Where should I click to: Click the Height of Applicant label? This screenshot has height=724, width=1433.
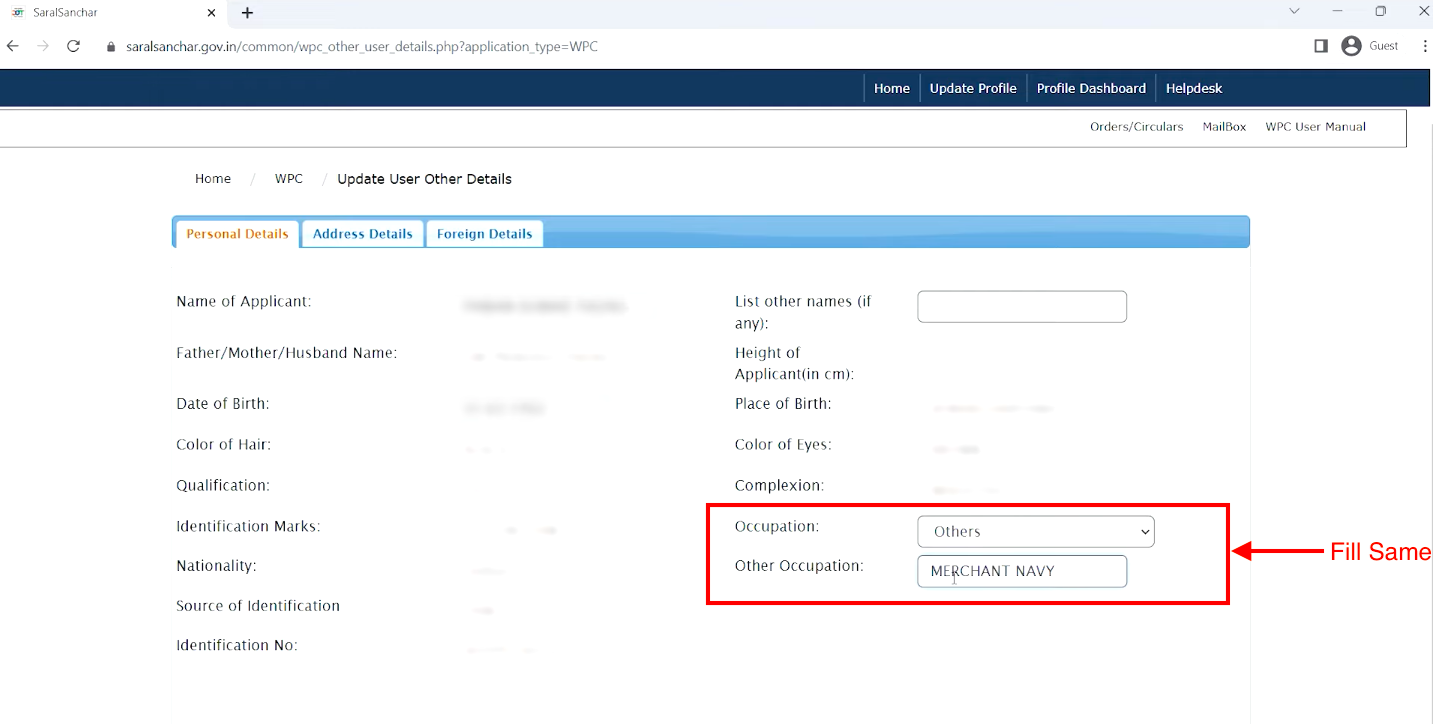tap(796, 363)
